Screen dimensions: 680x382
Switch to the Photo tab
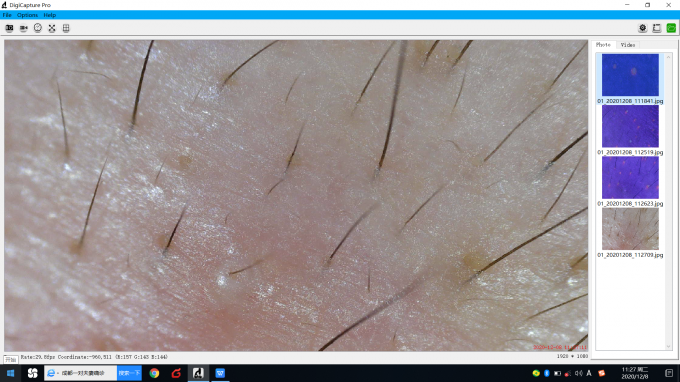603,45
